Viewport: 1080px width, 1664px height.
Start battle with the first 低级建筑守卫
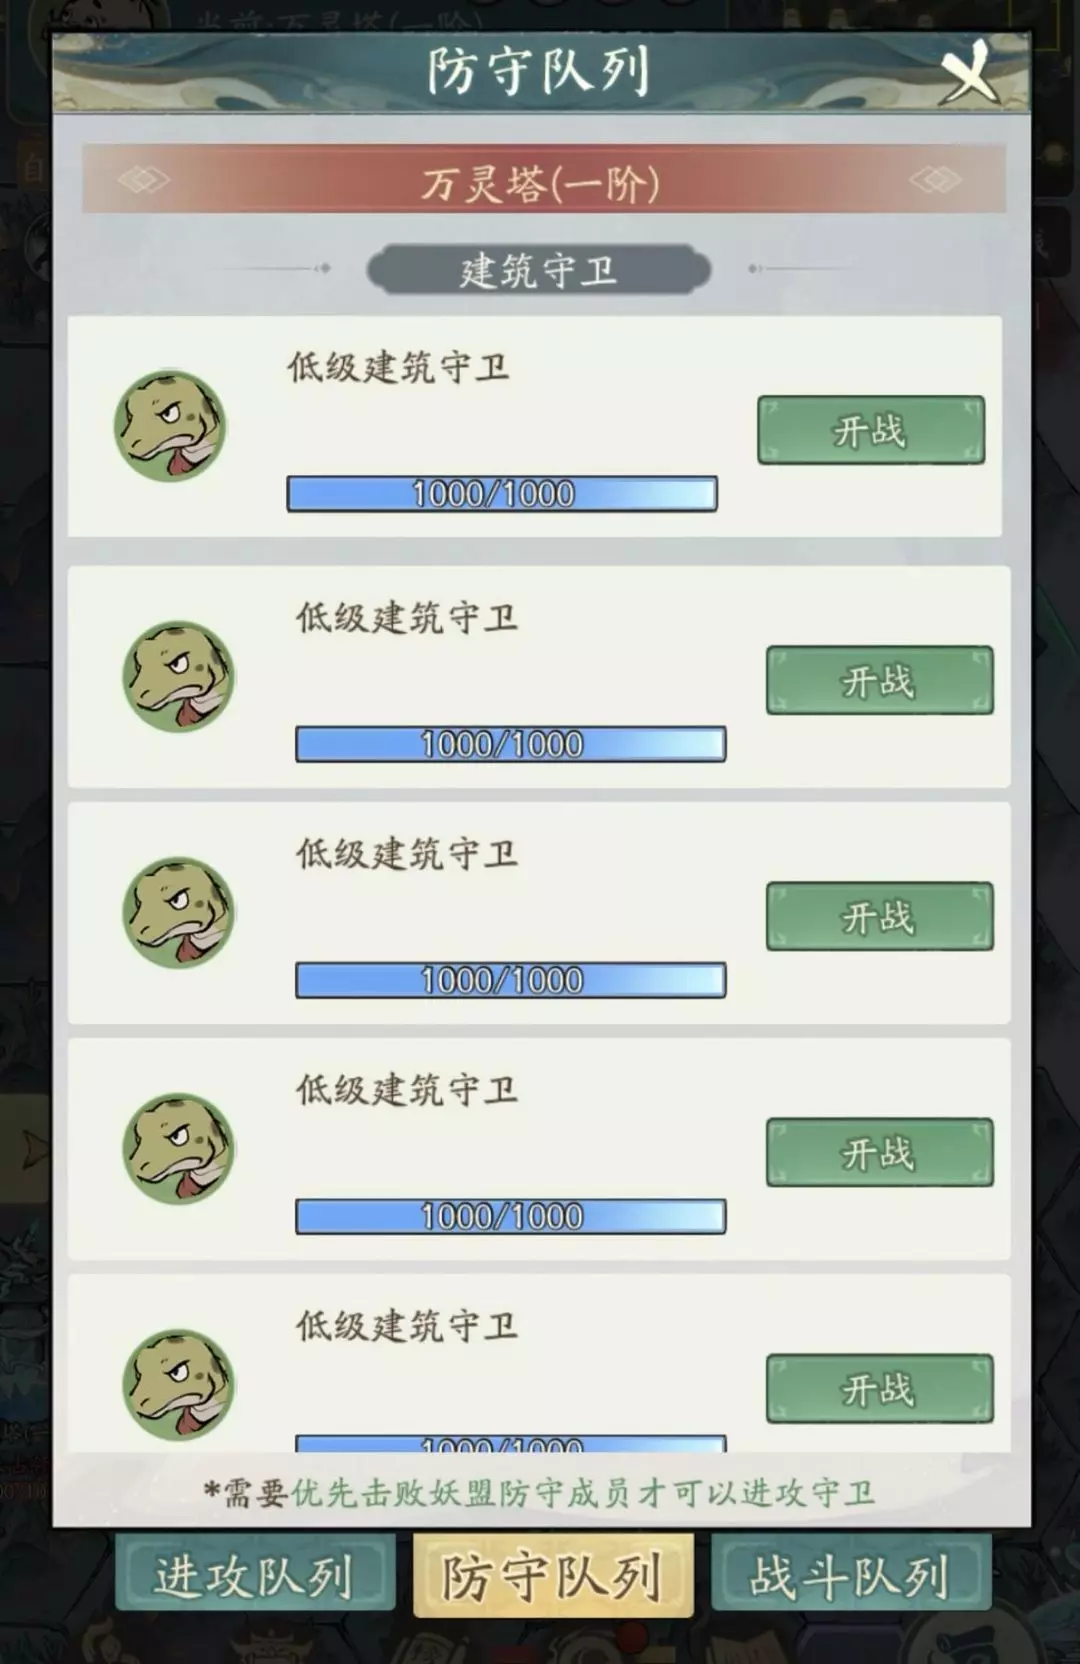point(871,430)
